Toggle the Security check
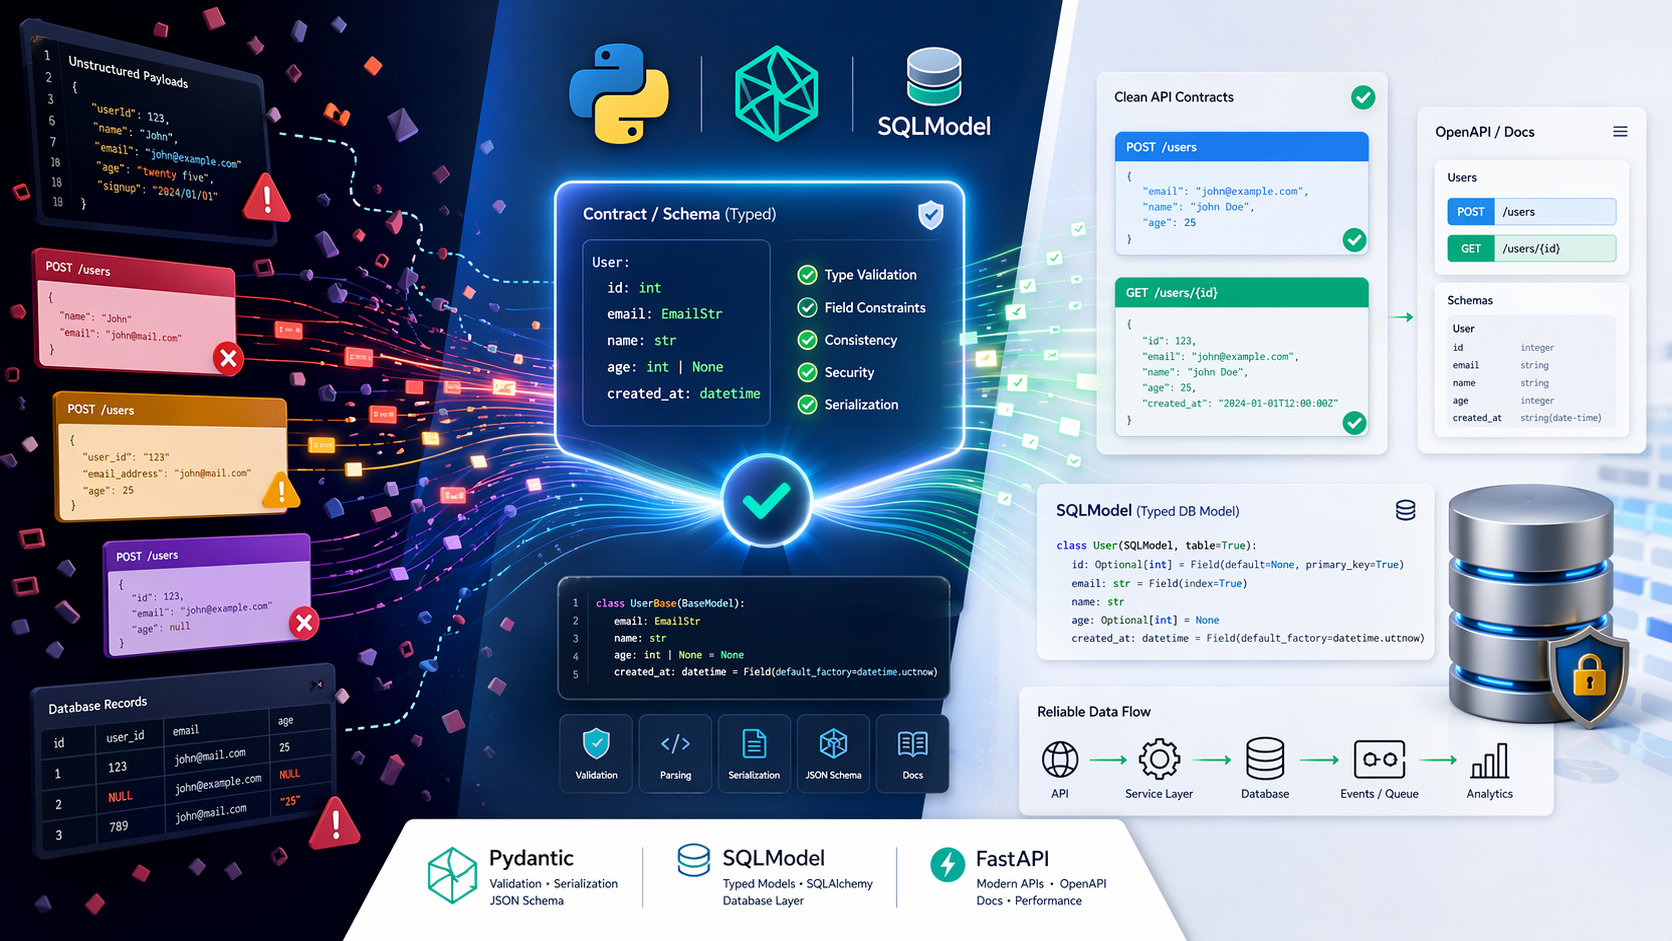Image resolution: width=1672 pixels, height=941 pixels. (x=807, y=372)
